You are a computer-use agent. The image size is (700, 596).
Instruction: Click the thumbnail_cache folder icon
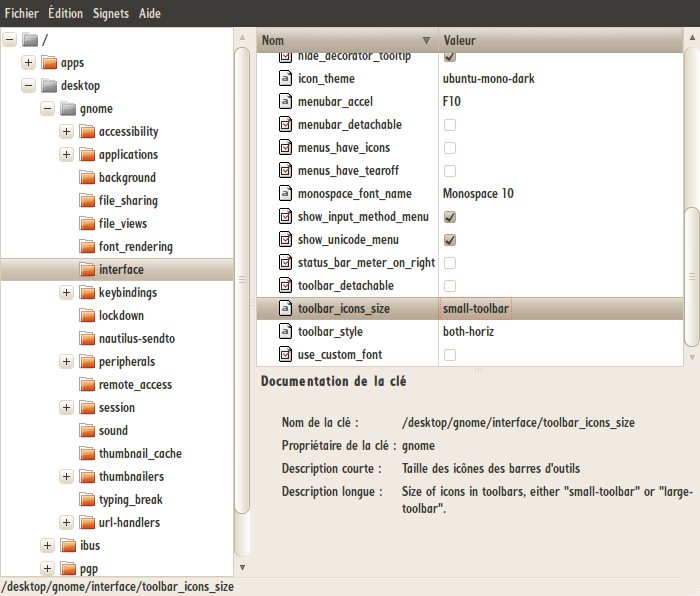(87, 453)
